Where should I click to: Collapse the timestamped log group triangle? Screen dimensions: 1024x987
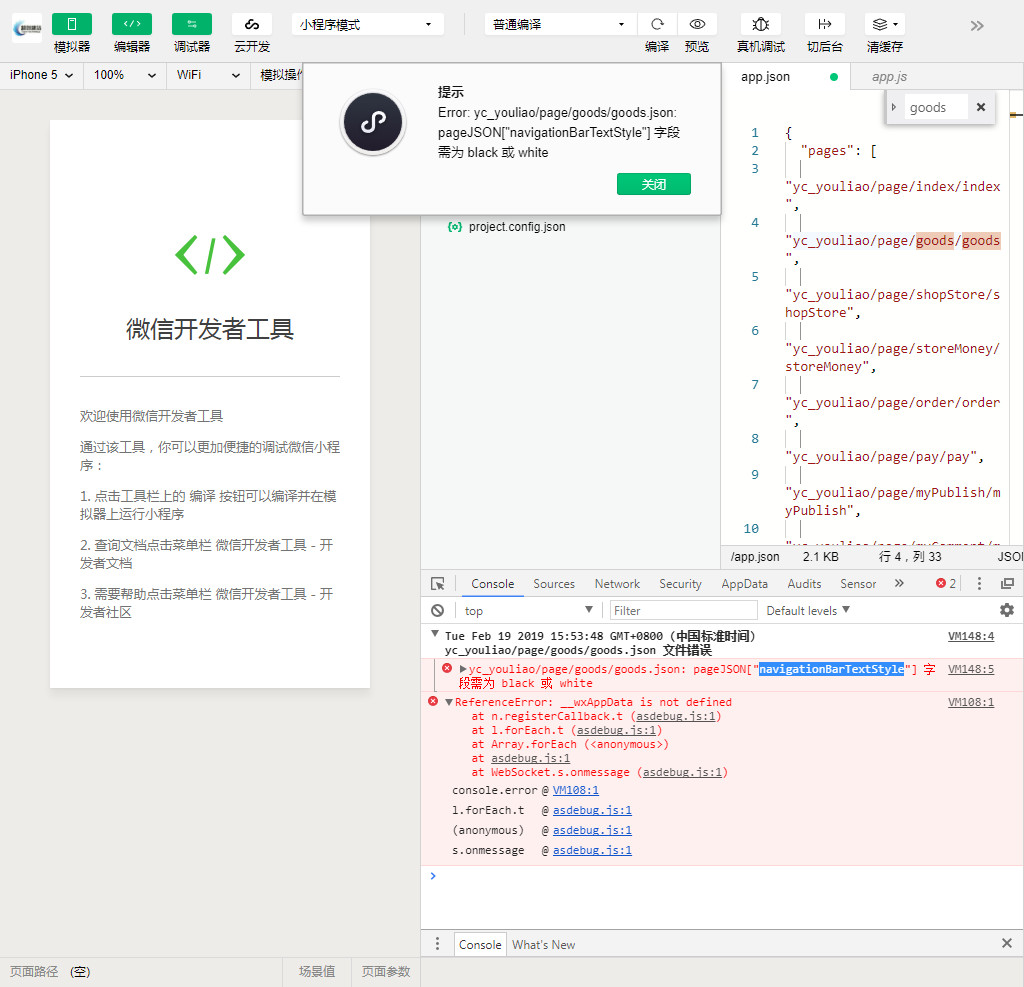[x=435, y=634]
